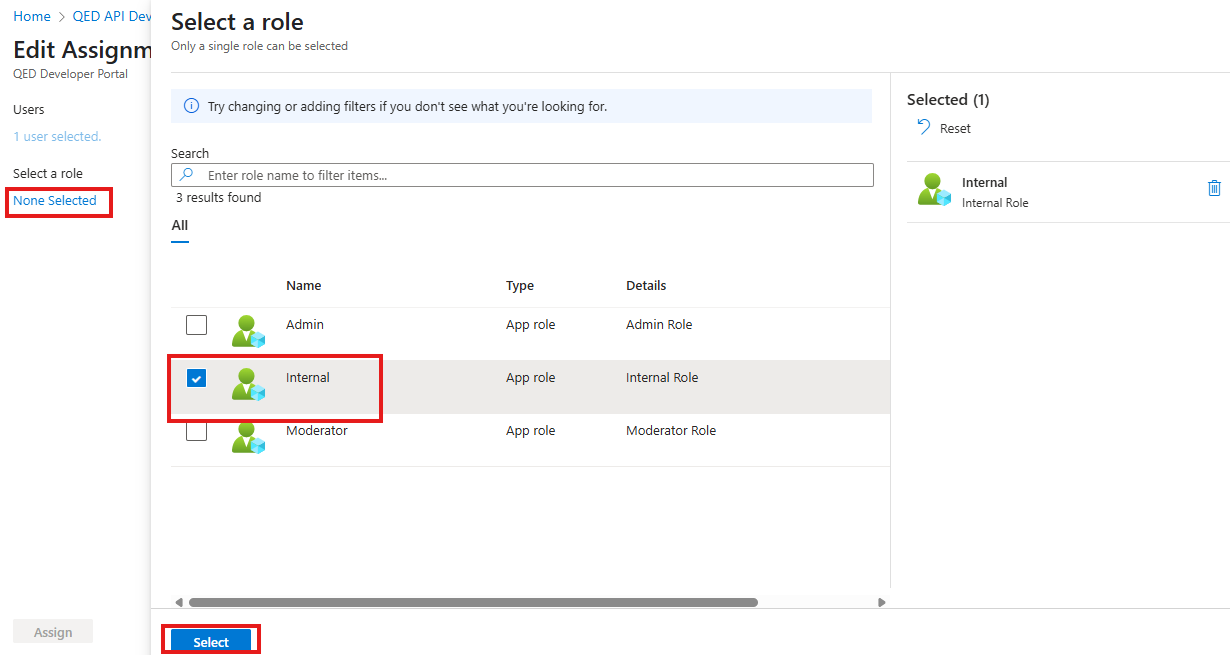Delete the selected Internal role with trash icon
This screenshot has height=655, width=1230.
1214,188
